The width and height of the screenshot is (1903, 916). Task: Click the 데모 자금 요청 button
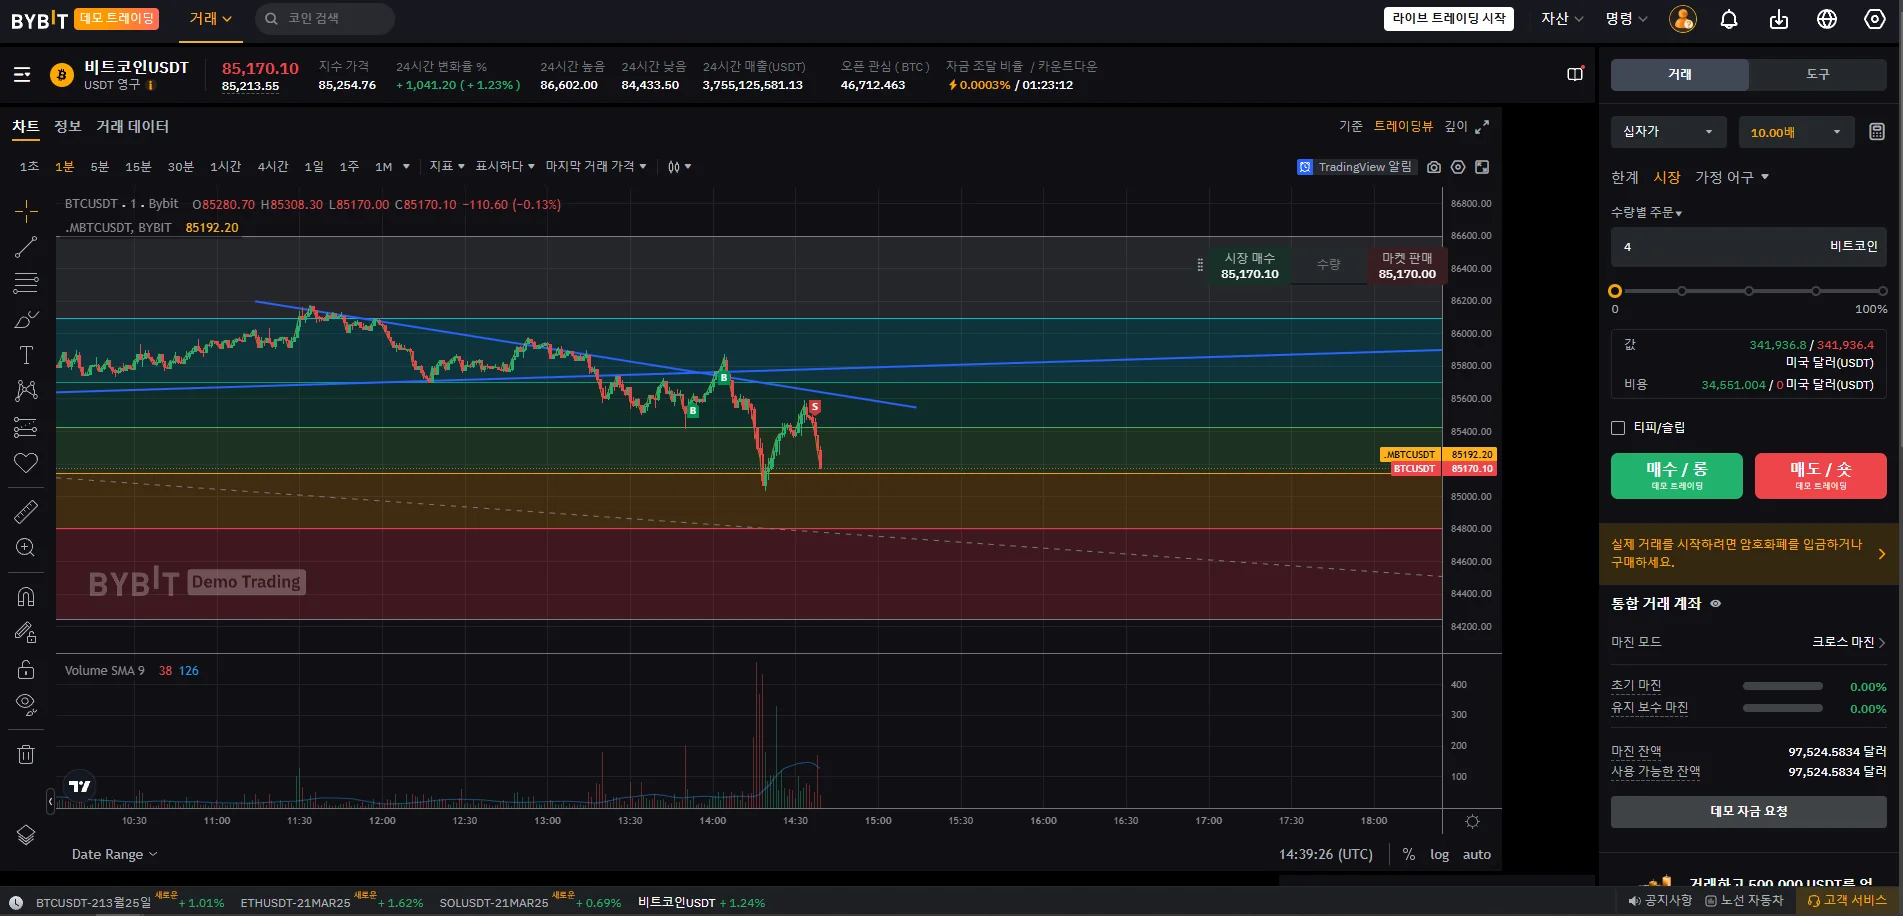pyautogui.click(x=1749, y=811)
